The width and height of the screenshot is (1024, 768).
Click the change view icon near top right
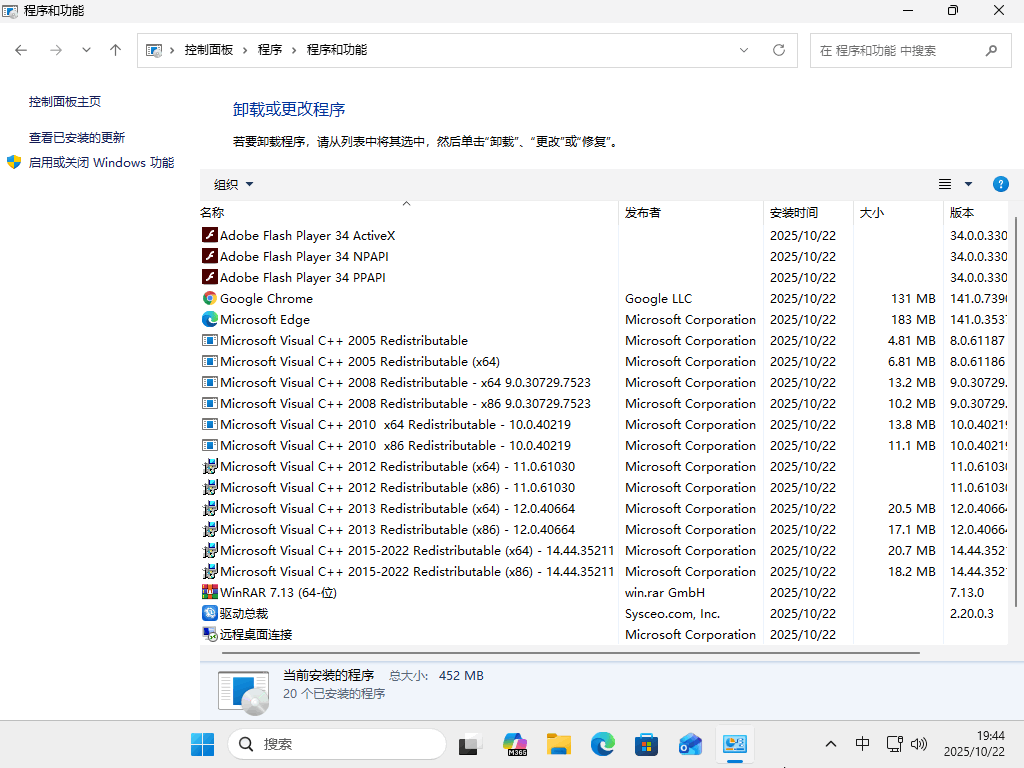coord(945,184)
